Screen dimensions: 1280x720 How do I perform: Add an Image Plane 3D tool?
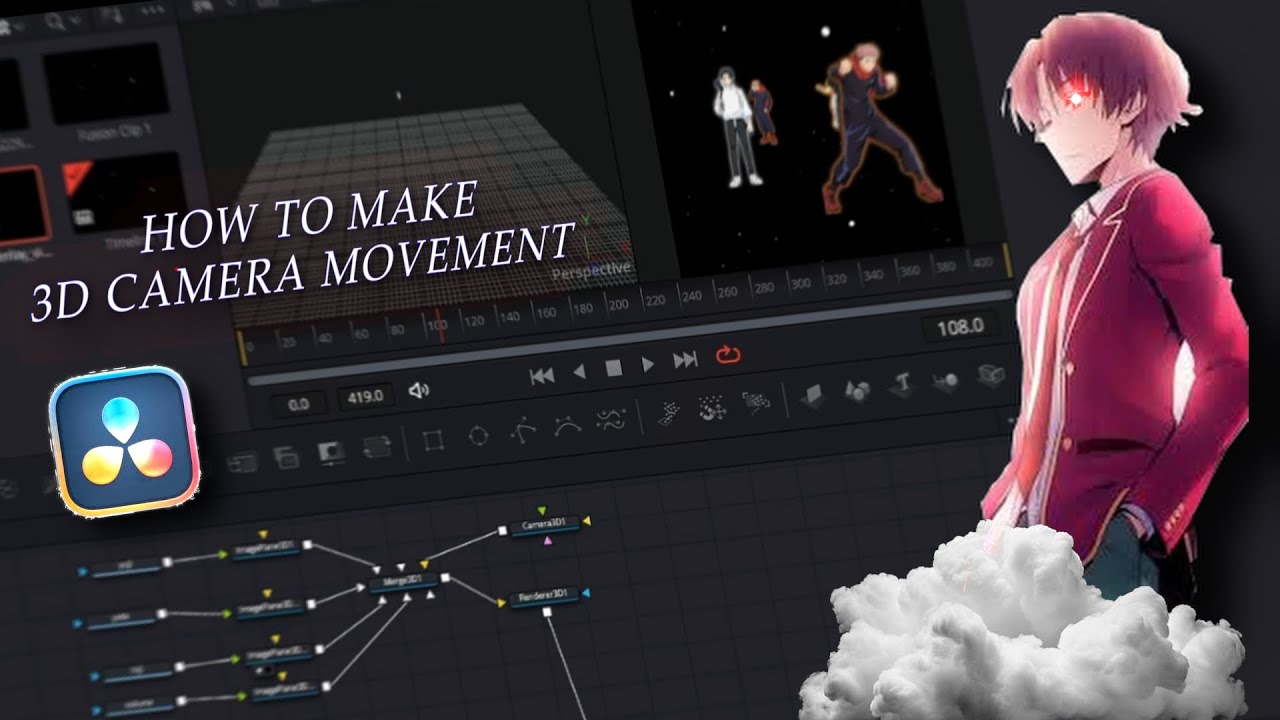pos(811,395)
